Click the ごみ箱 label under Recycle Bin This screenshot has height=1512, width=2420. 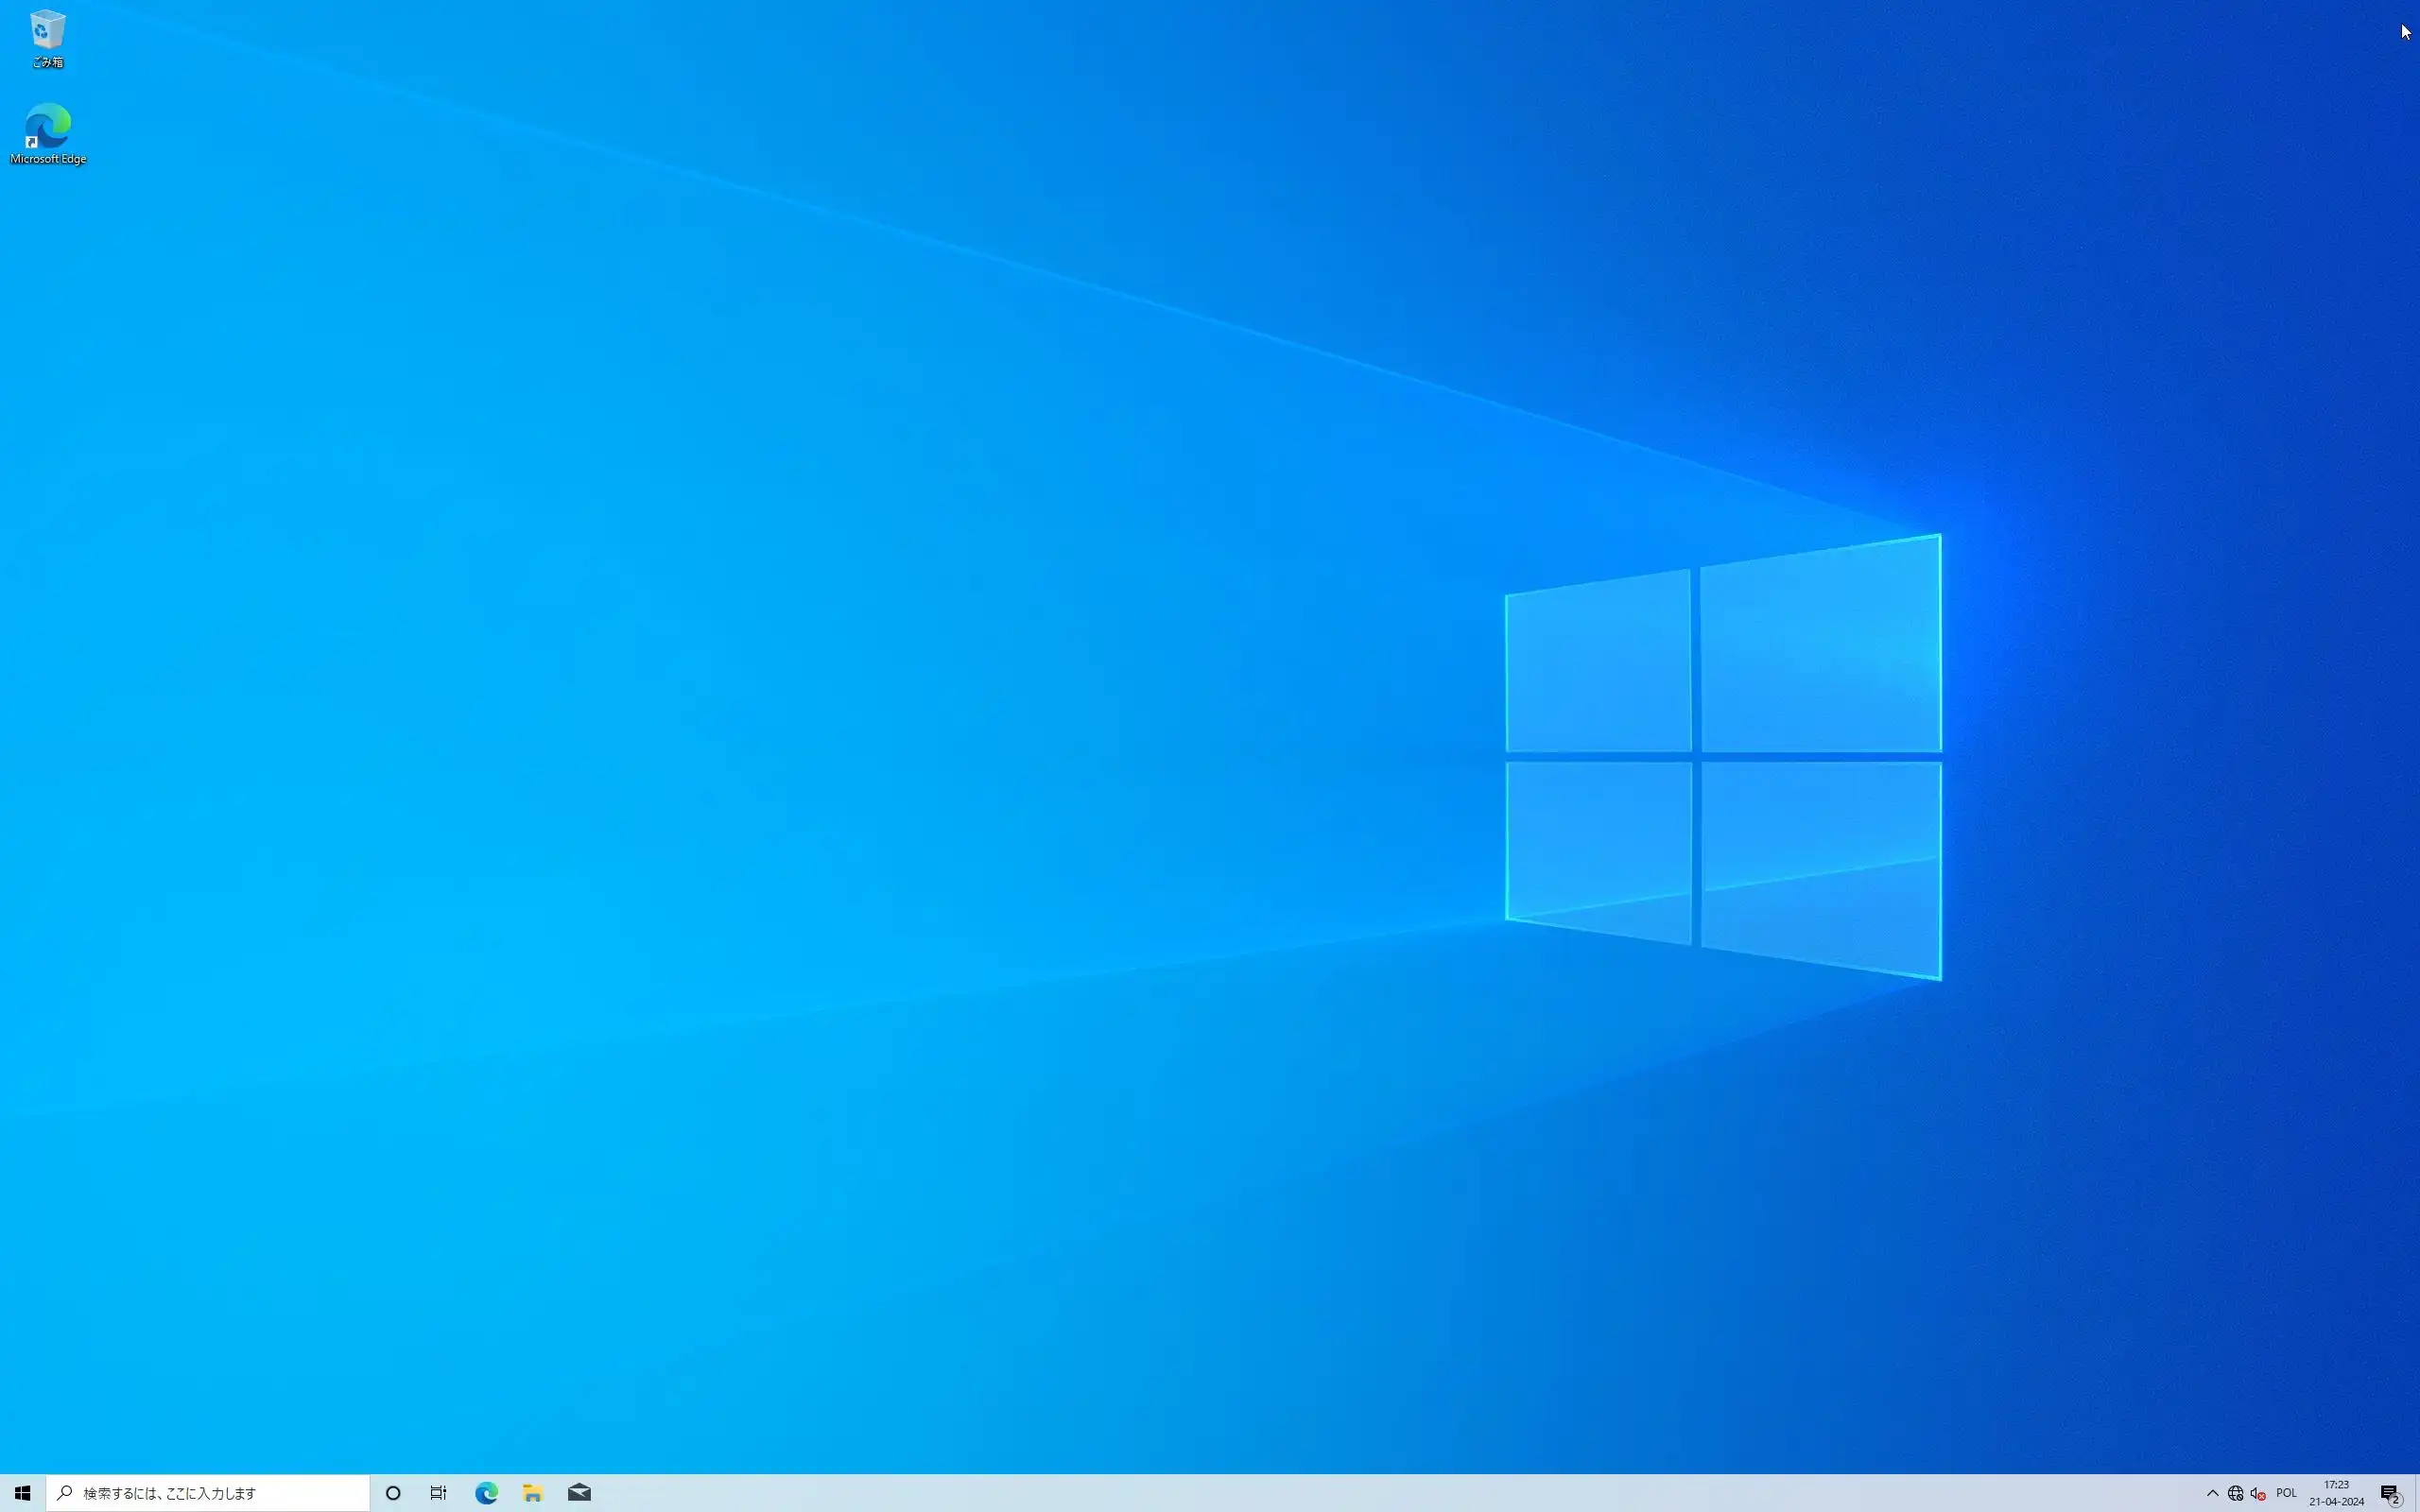pyautogui.click(x=47, y=62)
